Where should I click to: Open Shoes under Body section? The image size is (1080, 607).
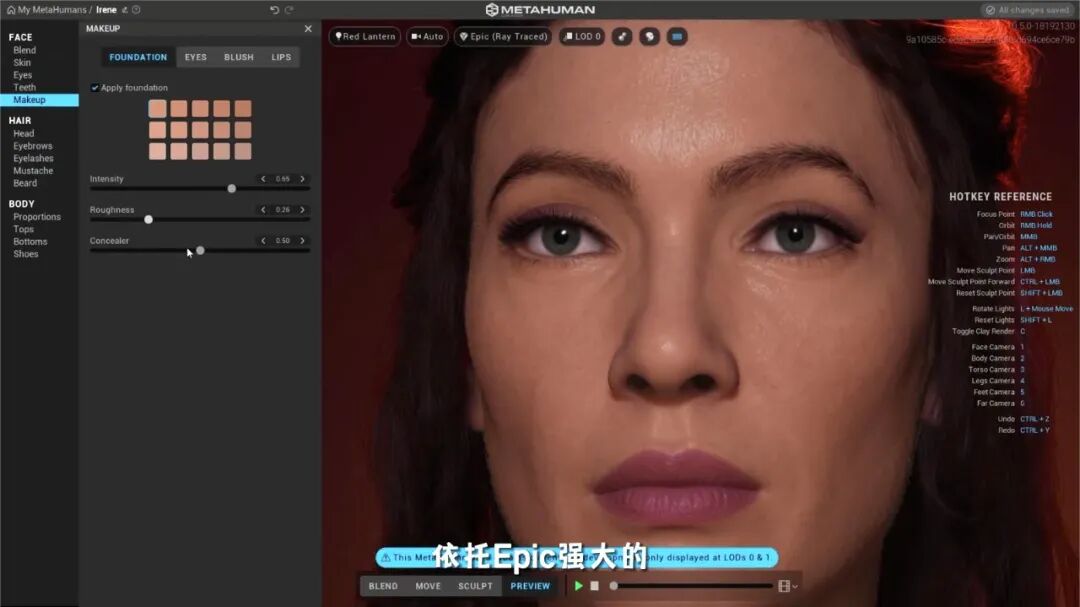(x=25, y=254)
